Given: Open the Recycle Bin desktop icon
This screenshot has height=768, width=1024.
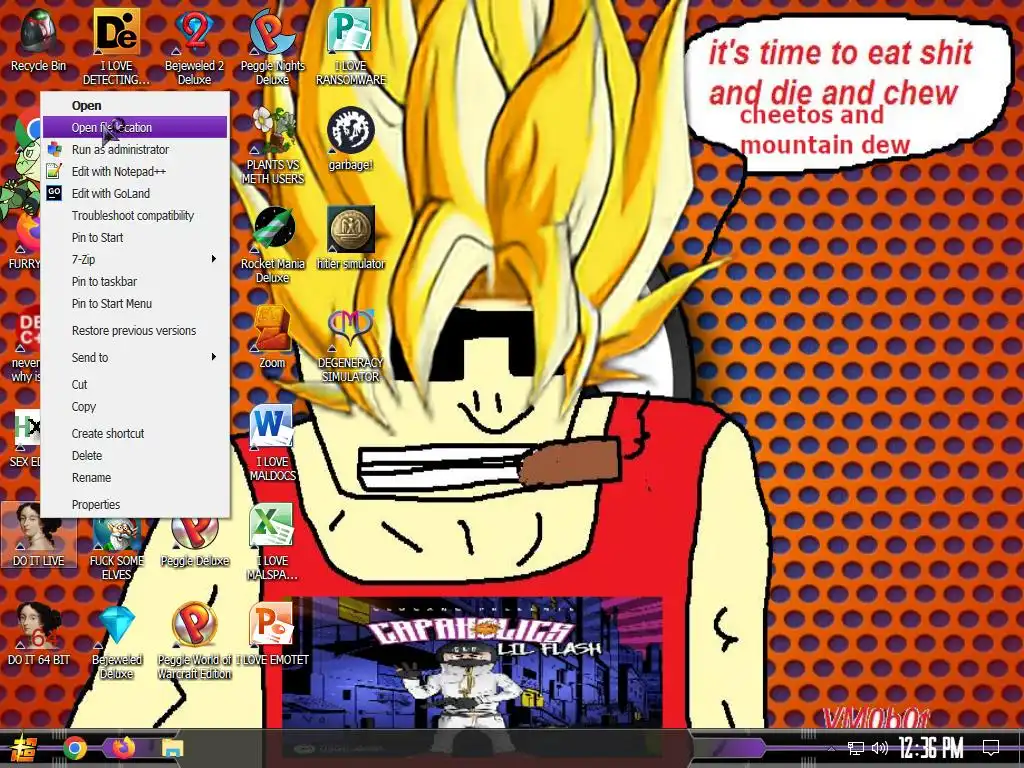Looking at the screenshot, I should point(38,39).
